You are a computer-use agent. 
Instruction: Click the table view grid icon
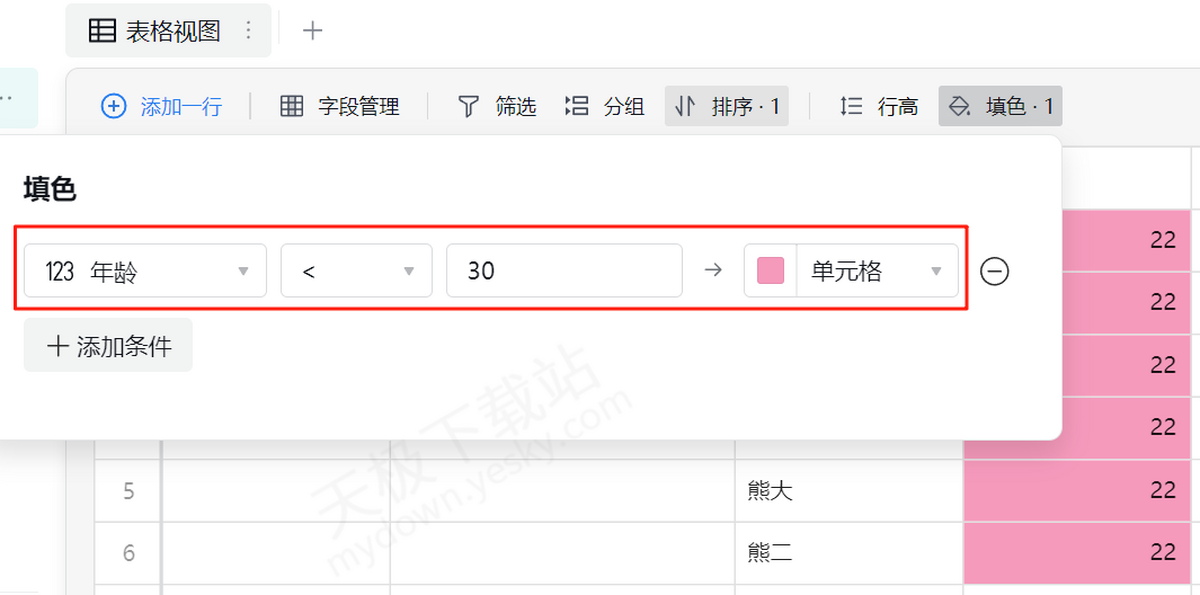[x=102, y=31]
